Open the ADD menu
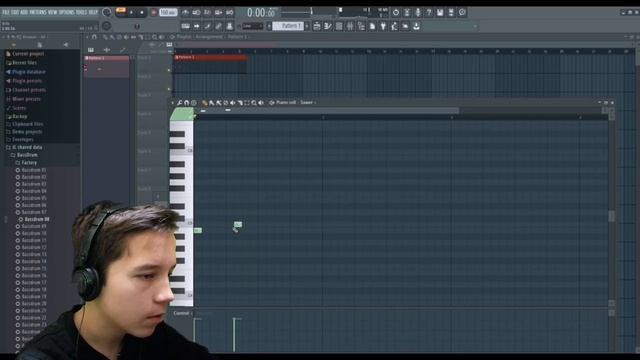 (24, 12)
